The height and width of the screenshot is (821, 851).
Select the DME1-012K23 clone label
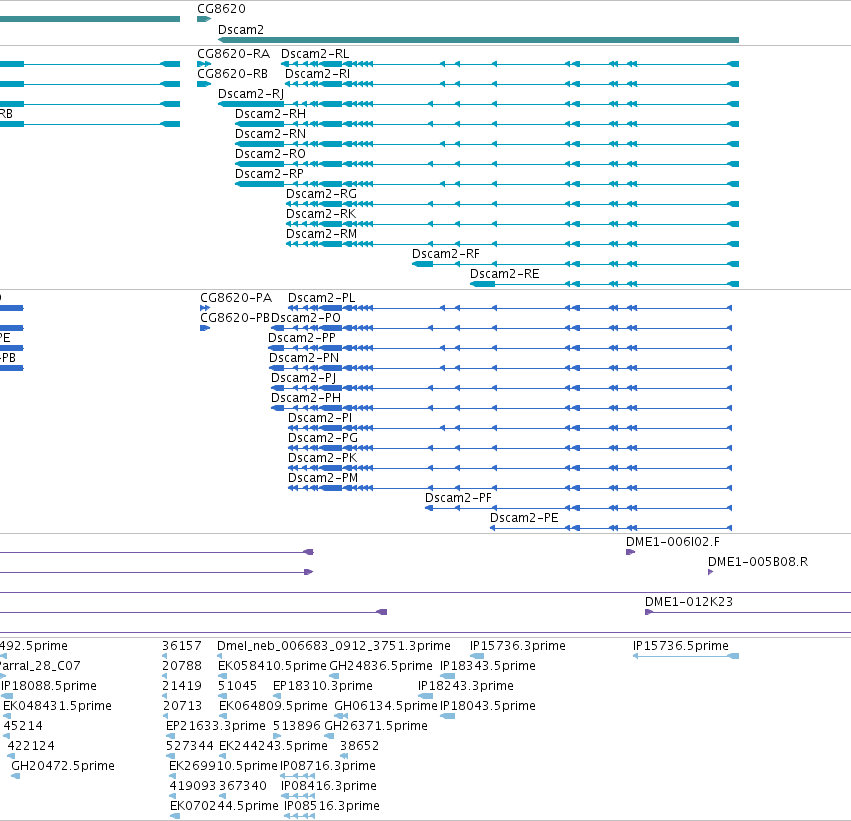point(689,602)
